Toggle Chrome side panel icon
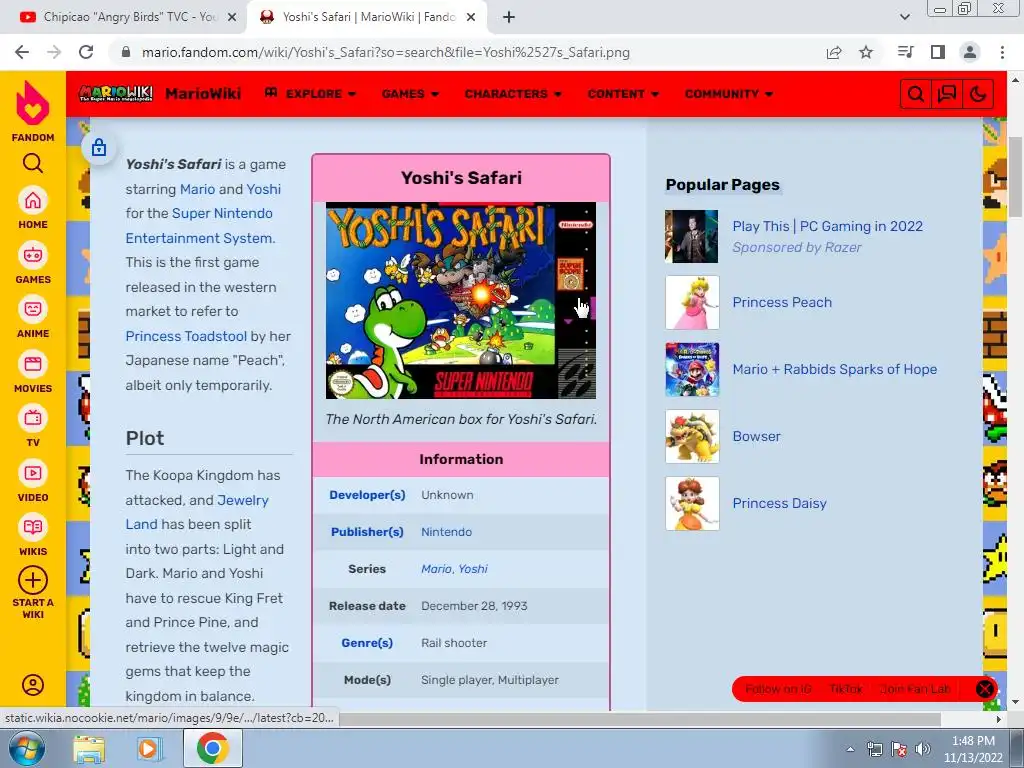Viewport: 1024px width, 768px height. [938, 52]
